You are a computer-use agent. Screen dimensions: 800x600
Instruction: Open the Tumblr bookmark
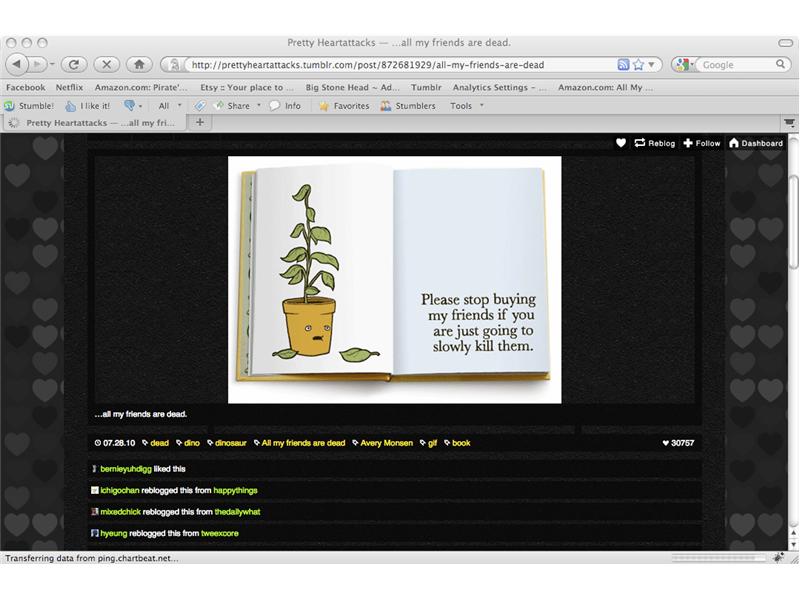point(426,87)
